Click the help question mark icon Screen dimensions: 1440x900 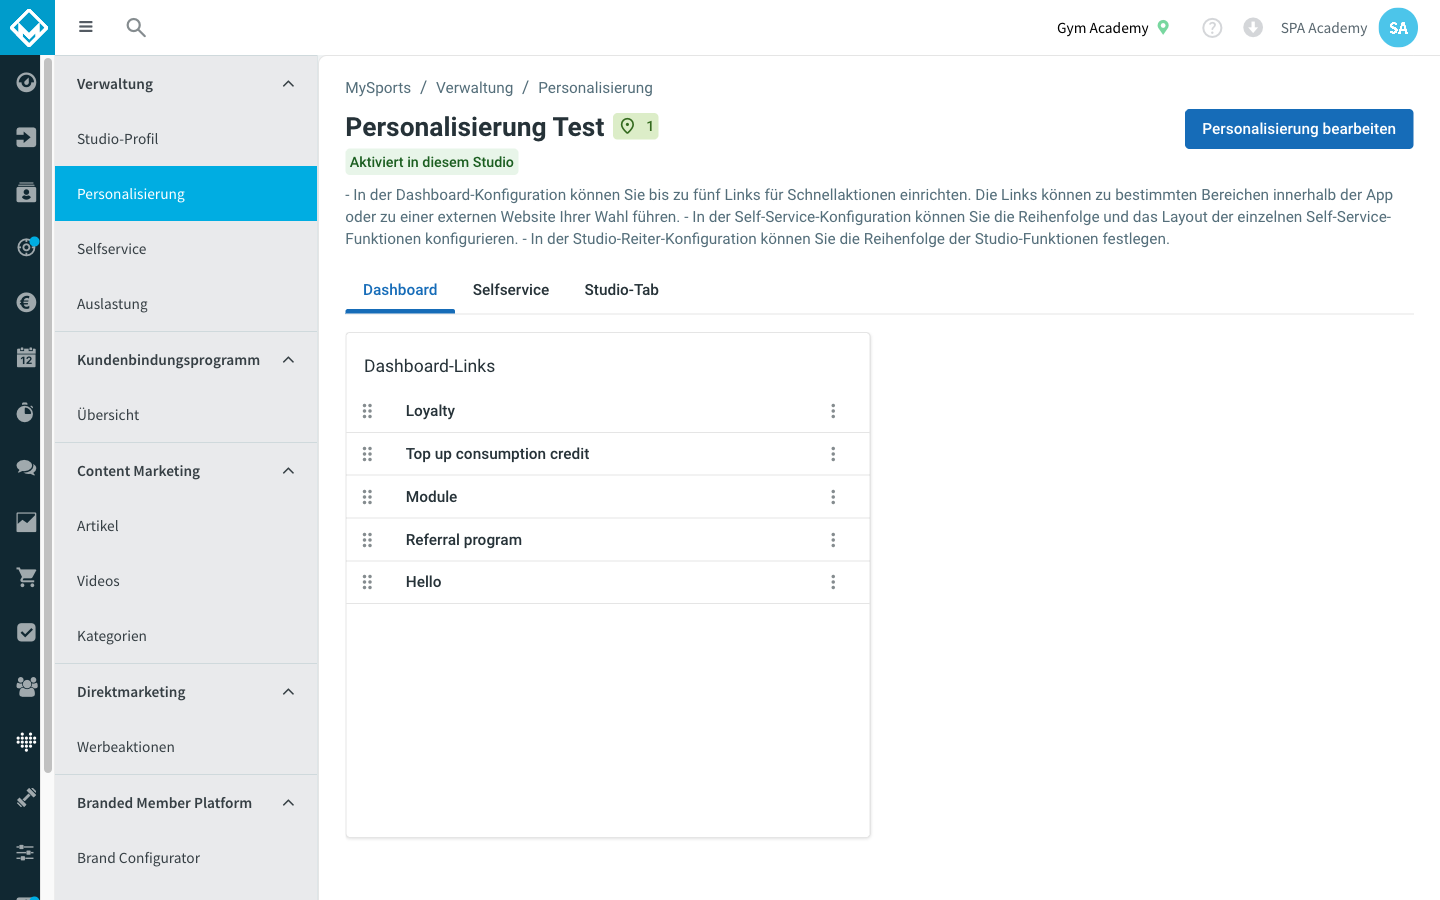coord(1212,28)
